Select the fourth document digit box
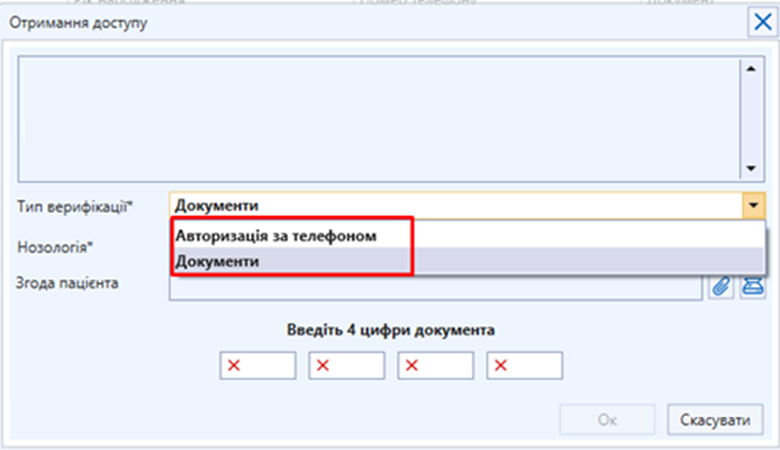This screenshot has height=450, width=780. coord(524,366)
